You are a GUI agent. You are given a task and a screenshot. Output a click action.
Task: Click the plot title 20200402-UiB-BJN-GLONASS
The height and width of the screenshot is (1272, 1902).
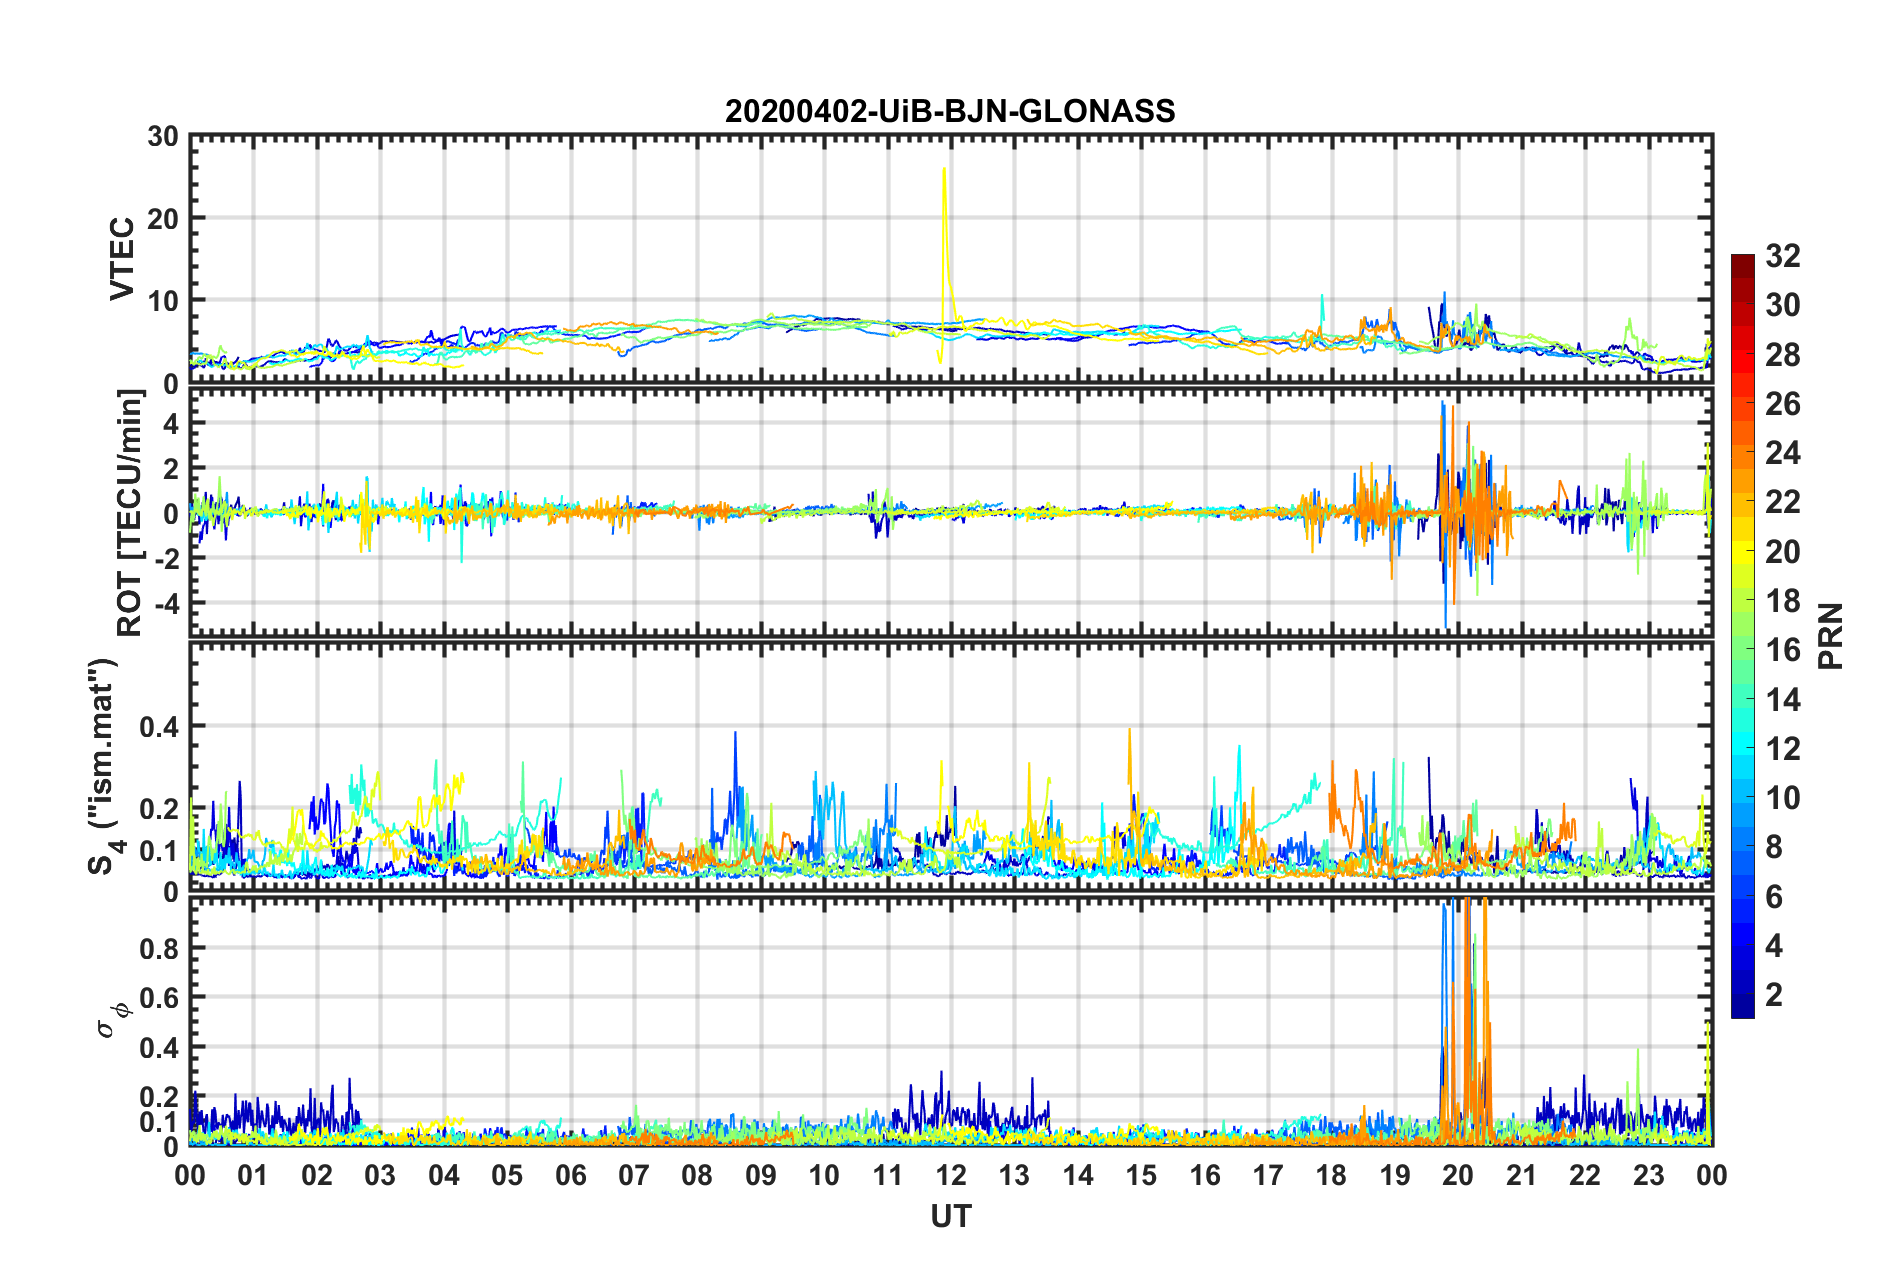click(950, 111)
